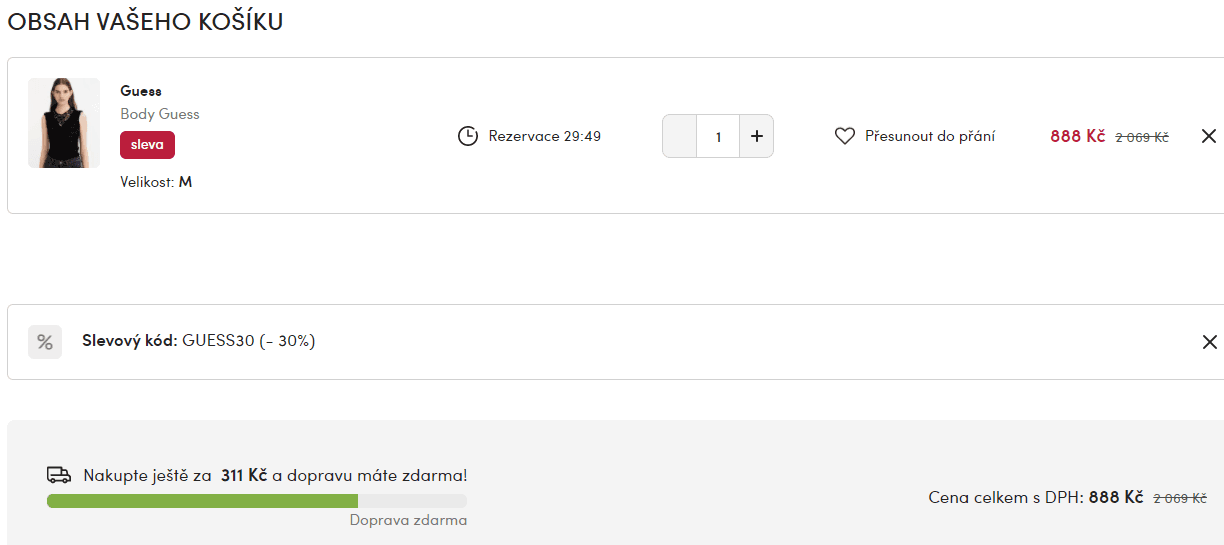Viewport: 1224px width, 545px height.
Task: Click the quantity input field showing 1
Action: 718,136
